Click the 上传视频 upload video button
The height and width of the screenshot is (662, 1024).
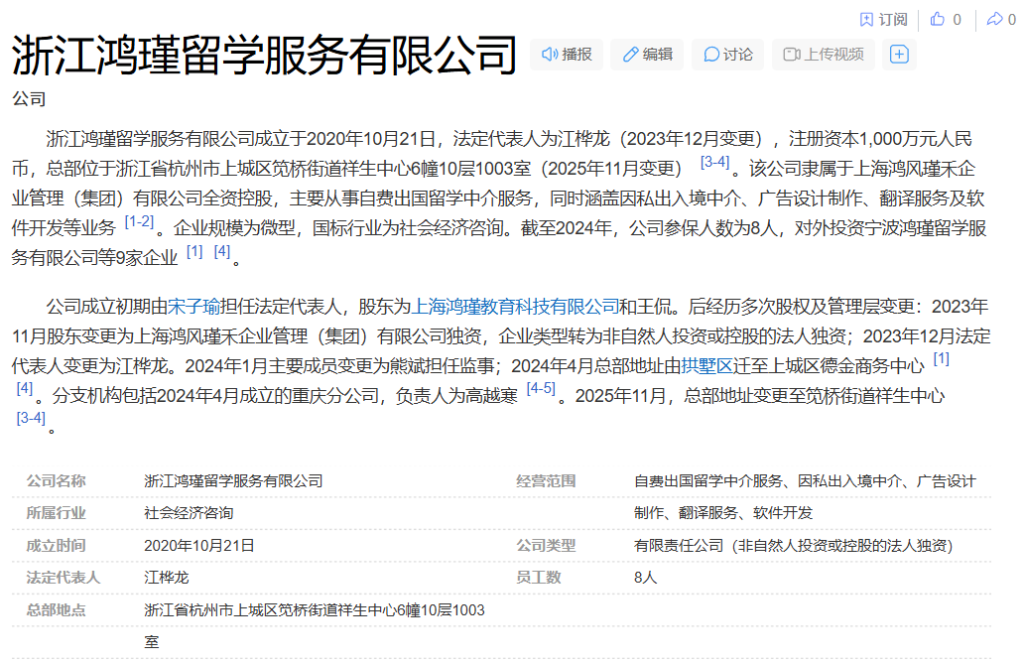(824, 54)
